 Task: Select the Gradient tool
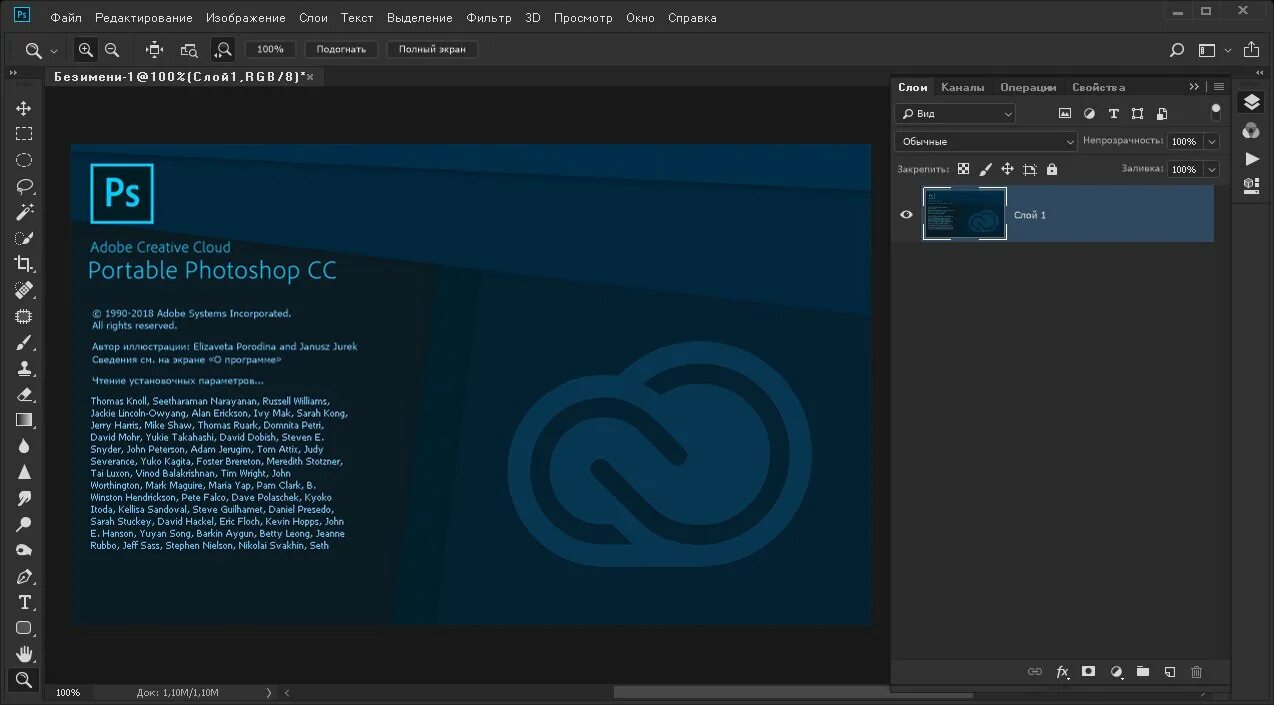tap(24, 420)
